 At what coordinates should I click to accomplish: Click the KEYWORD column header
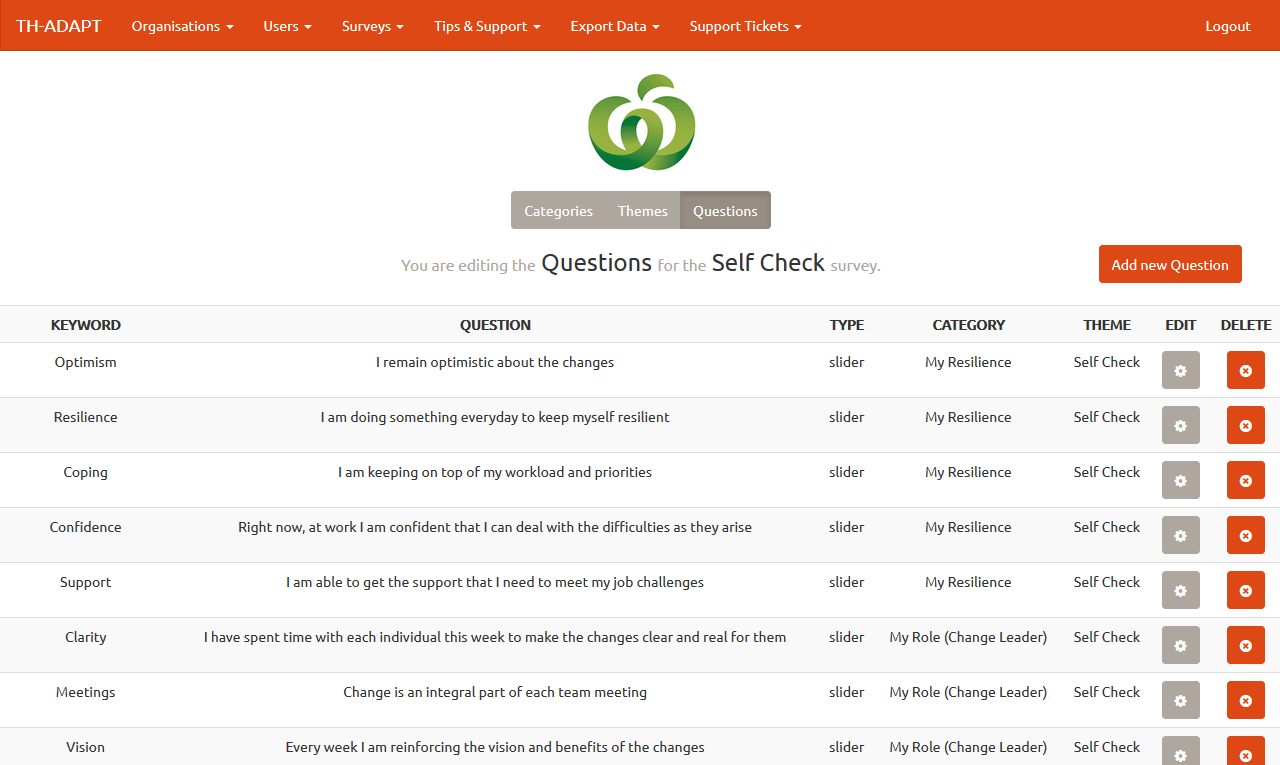click(x=86, y=325)
